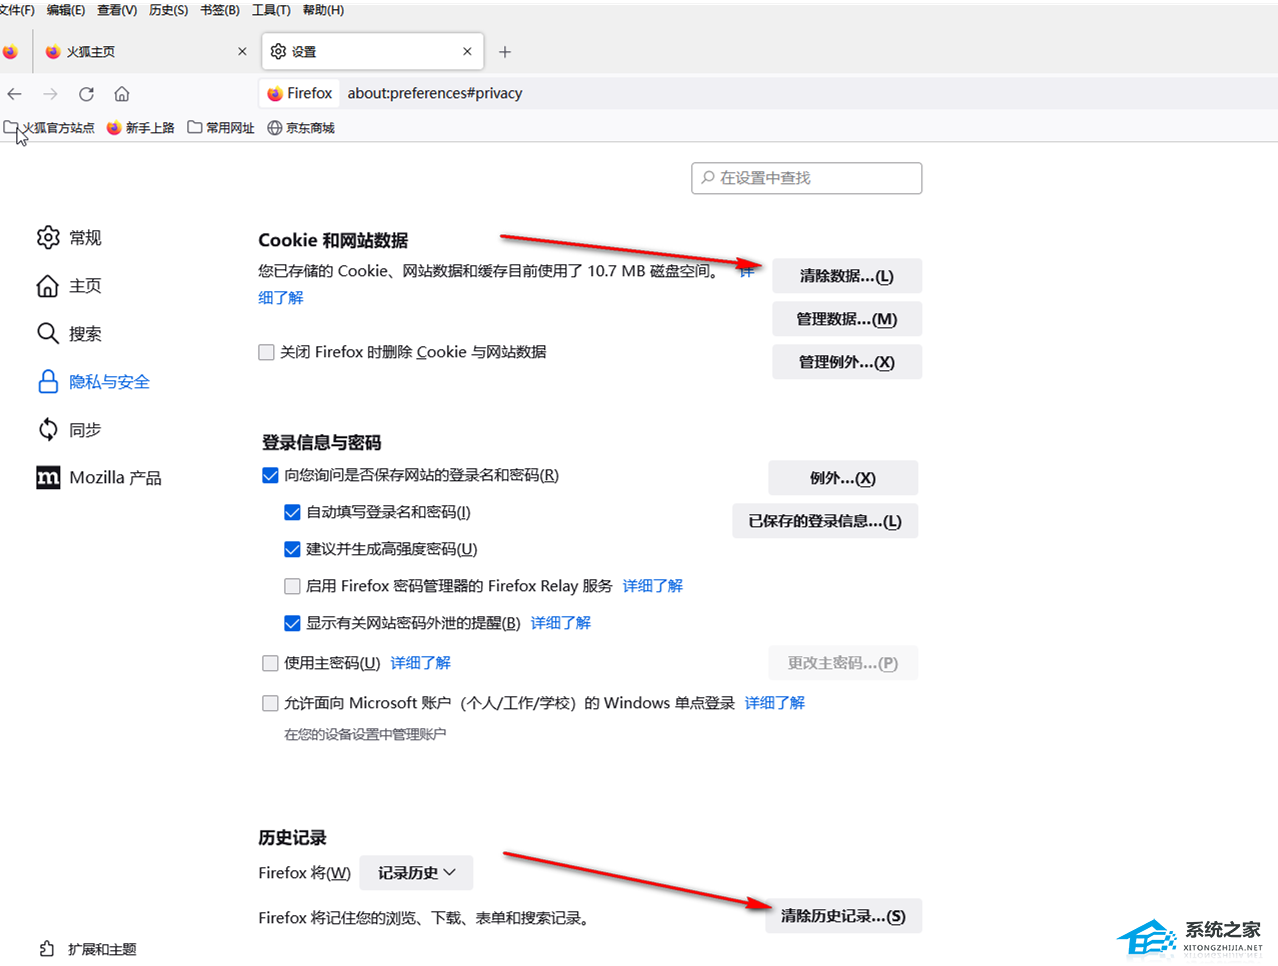Reload the page with refresh icon

point(86,93)
